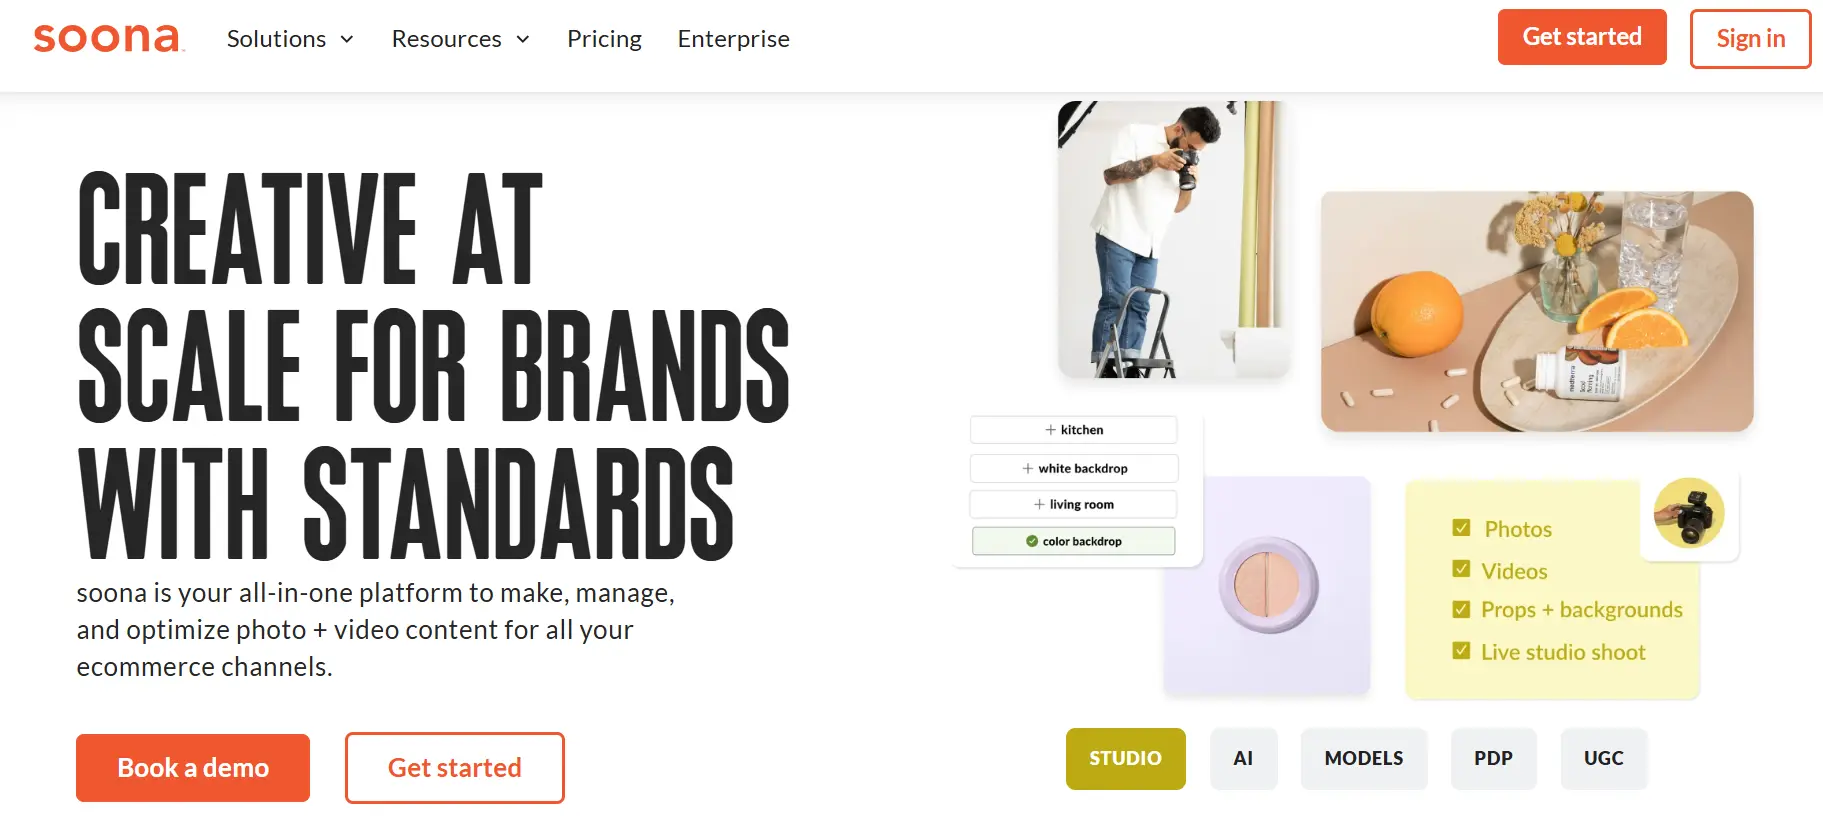Click plus icon beside living room

pyautogui.click(x=1039, y=505)
